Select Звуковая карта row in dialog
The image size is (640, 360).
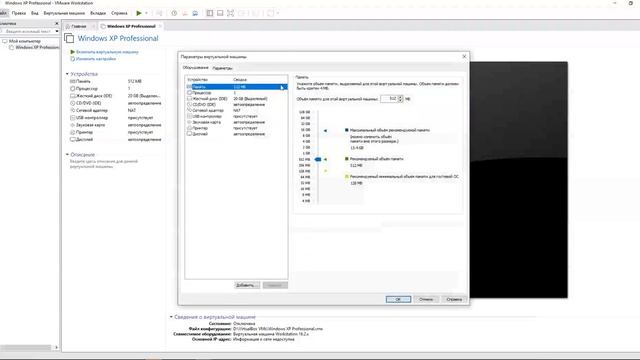[237, 122]
